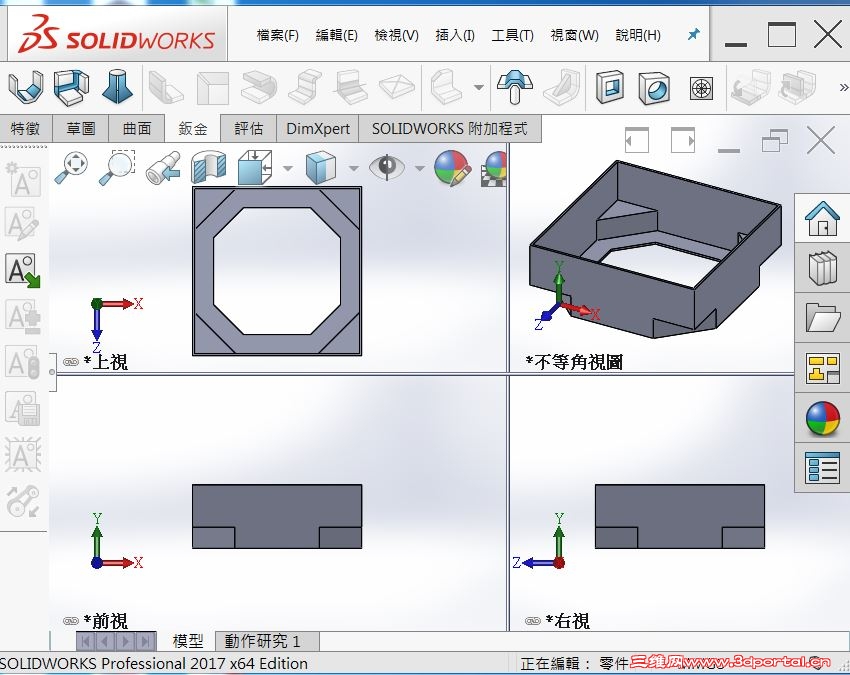Click the greyed Hem tool icon
The height and width of the screenshot is (675, 850).
pyautogui.click(x=259, y=87)
